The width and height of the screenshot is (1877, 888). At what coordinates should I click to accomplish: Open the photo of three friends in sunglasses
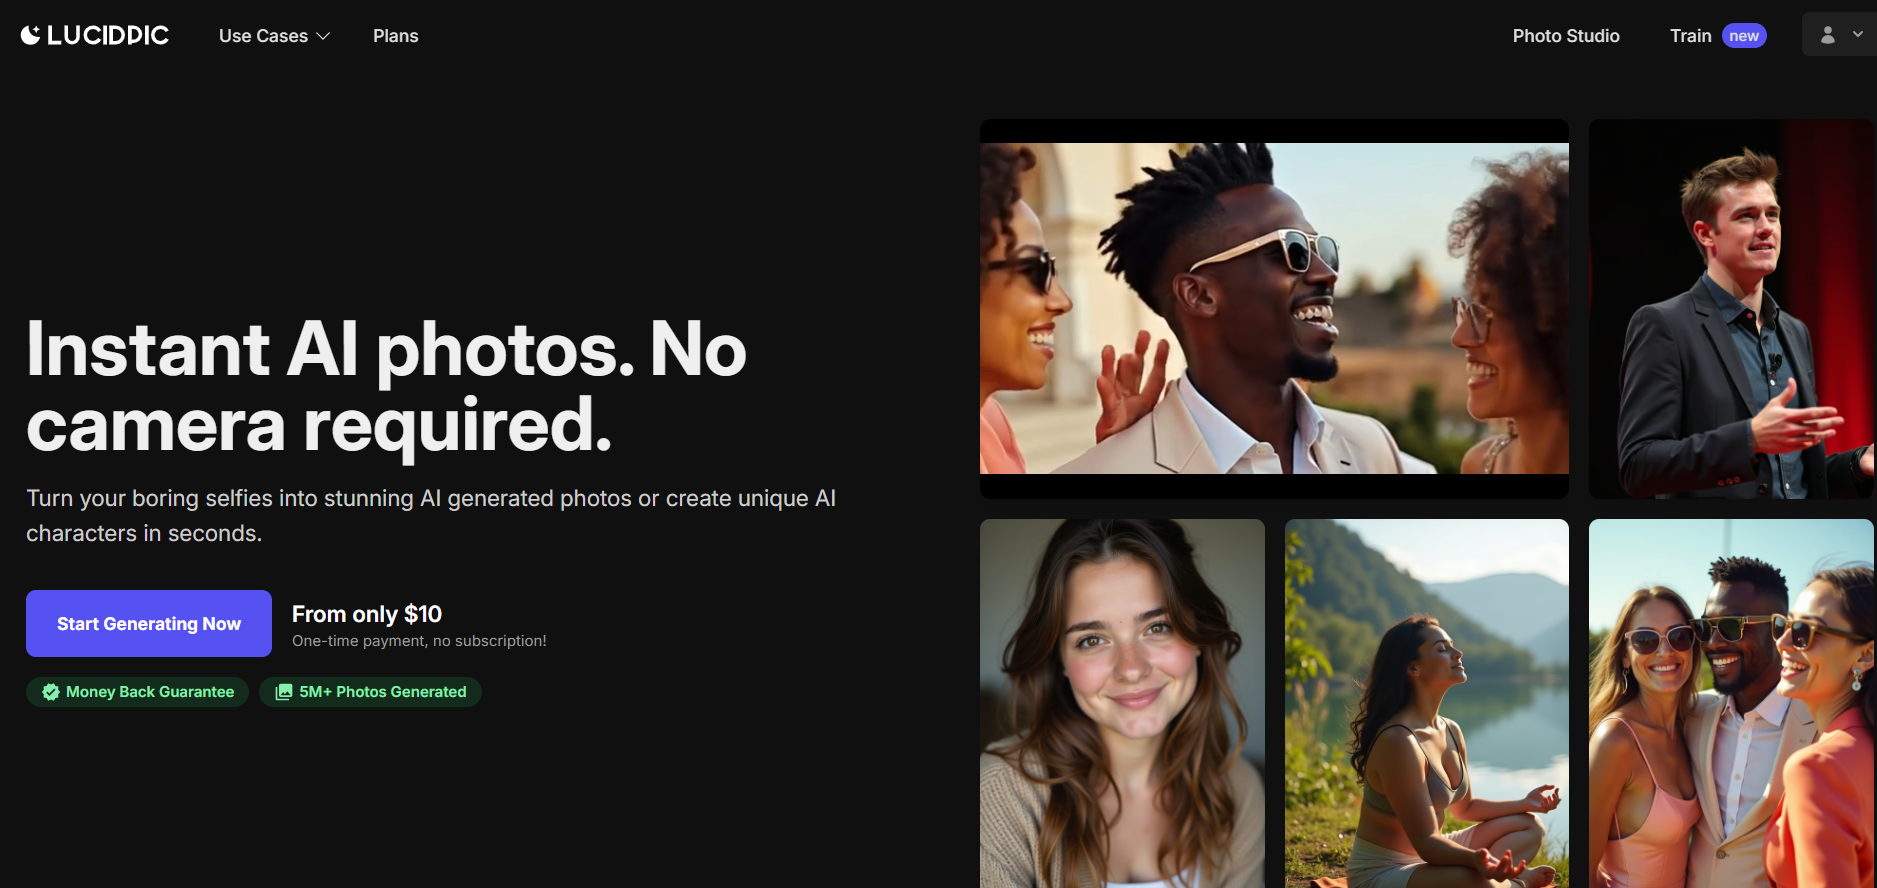[x=1731, y=703]
